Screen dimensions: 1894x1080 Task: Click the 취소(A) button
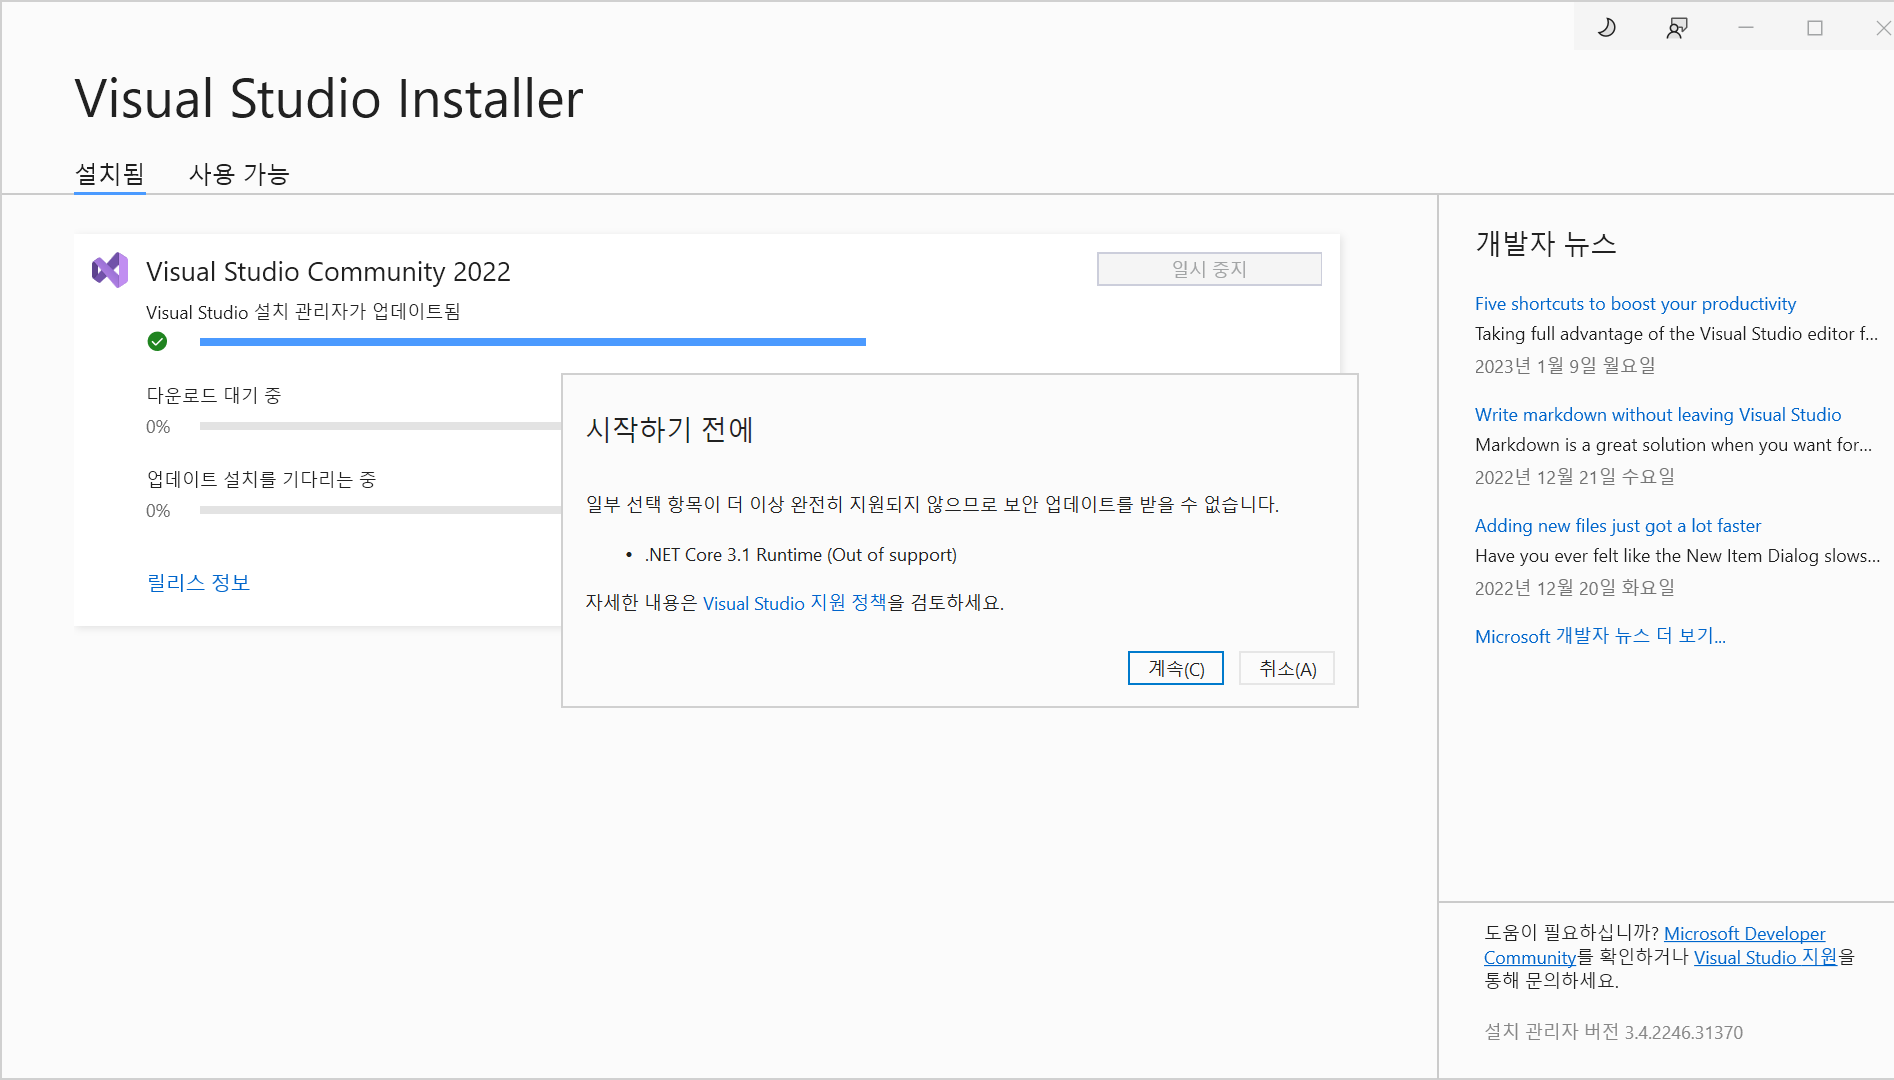pyautogui.click(x=1287, y=668)
